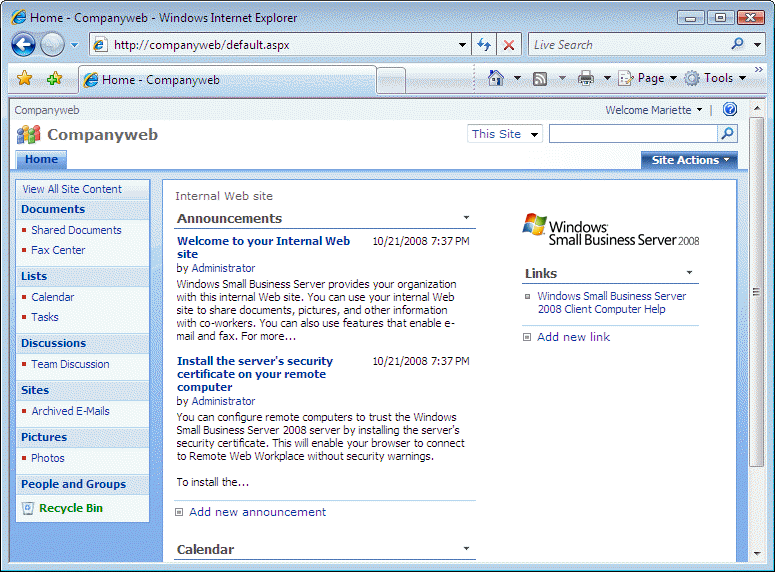Open the Calendar list in sidebar
Screen dimensions: 775x572
pos(52,297)
